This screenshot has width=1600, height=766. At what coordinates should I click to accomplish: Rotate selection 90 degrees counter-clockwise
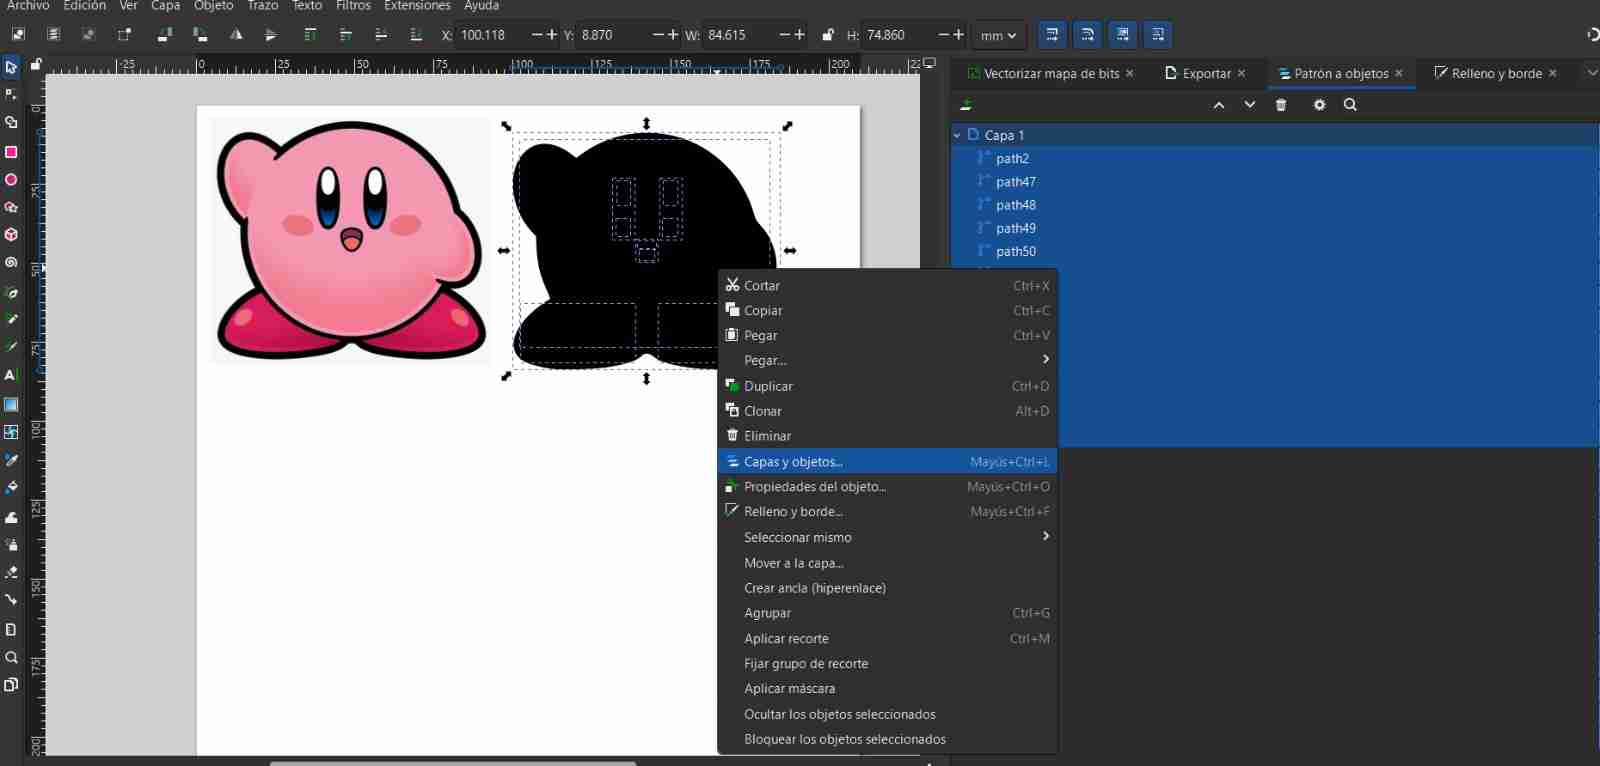[165, 35]
